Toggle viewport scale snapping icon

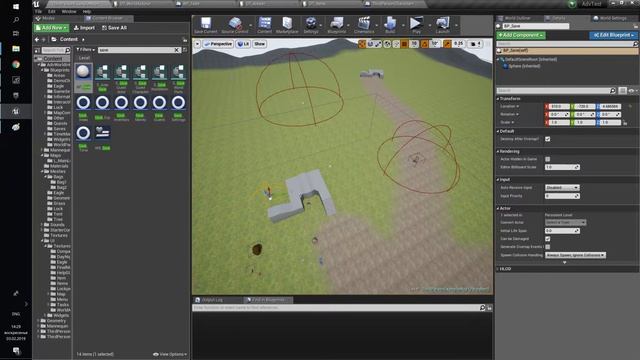pyautogui.click(x=447, y=44)
